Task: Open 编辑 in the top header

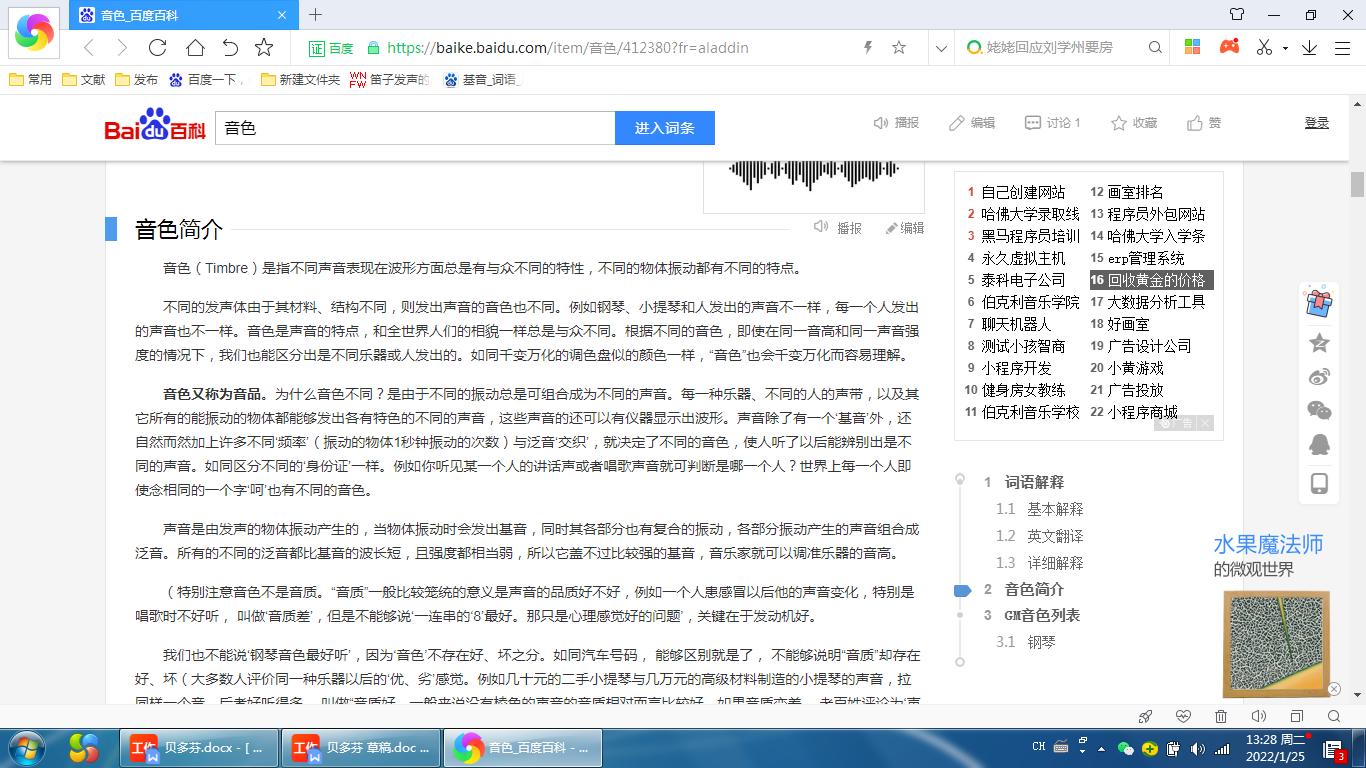Action: [972, 123]
